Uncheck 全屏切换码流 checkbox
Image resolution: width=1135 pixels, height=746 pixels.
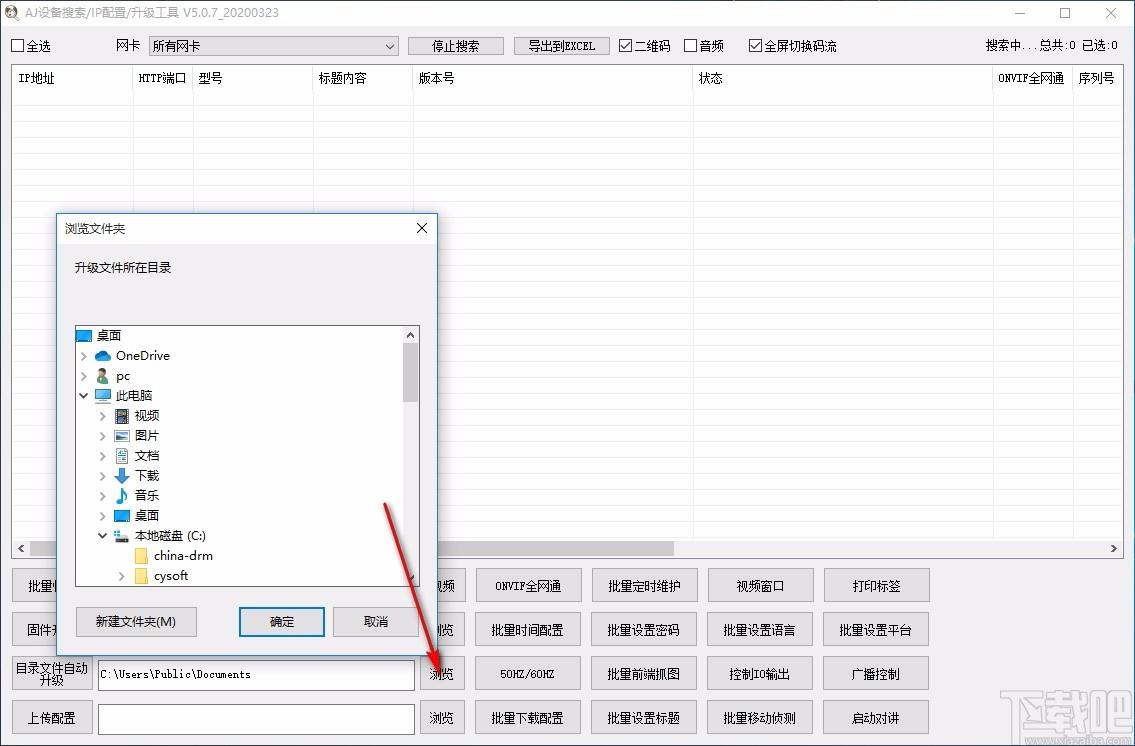(755, 46)
